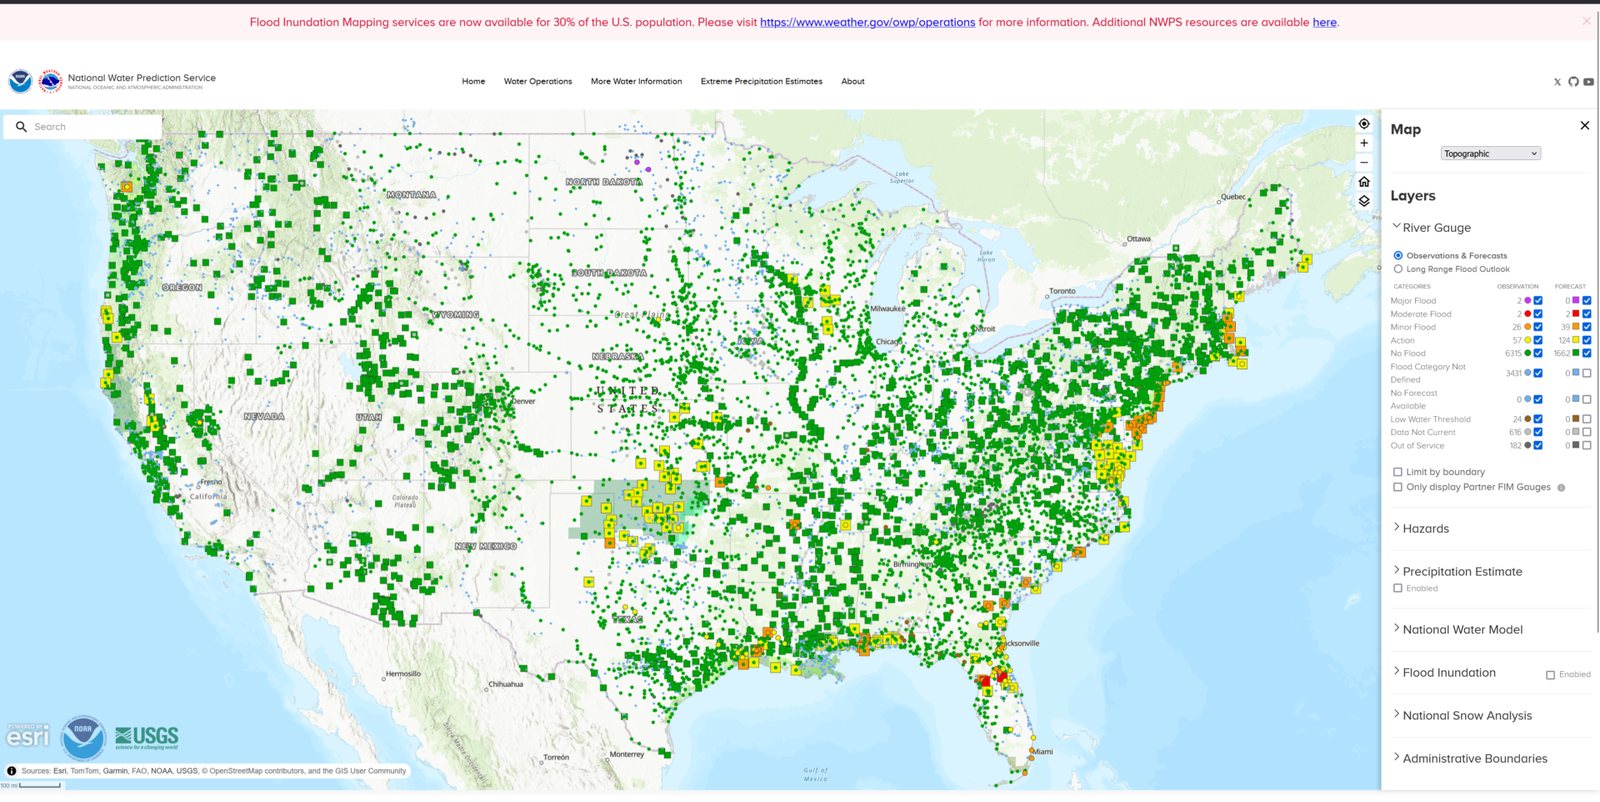Open the More Water Information menu

(636, 82)
